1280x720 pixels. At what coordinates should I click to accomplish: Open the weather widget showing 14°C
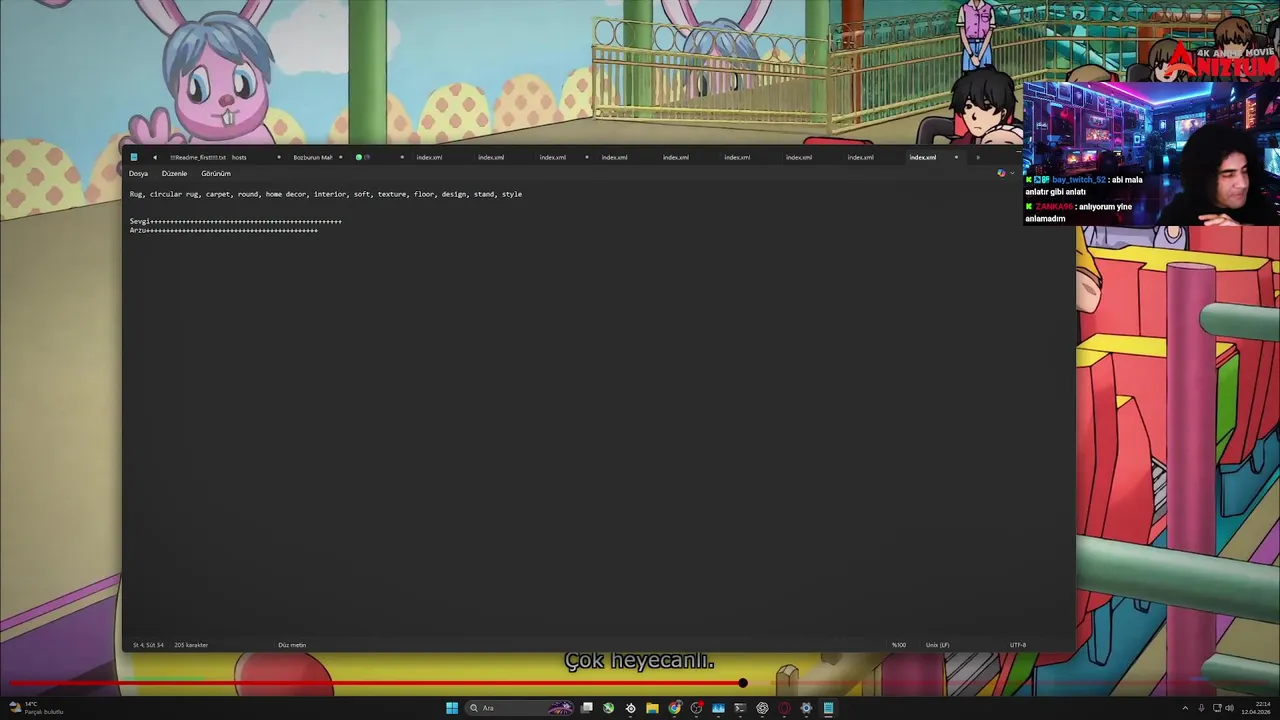pyautogui.click(x=36, y=708)
